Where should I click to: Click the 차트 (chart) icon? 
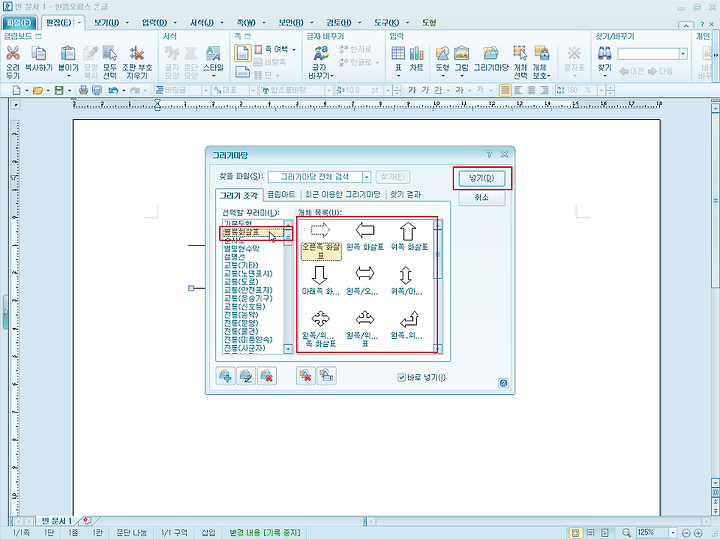coord(416,53)
